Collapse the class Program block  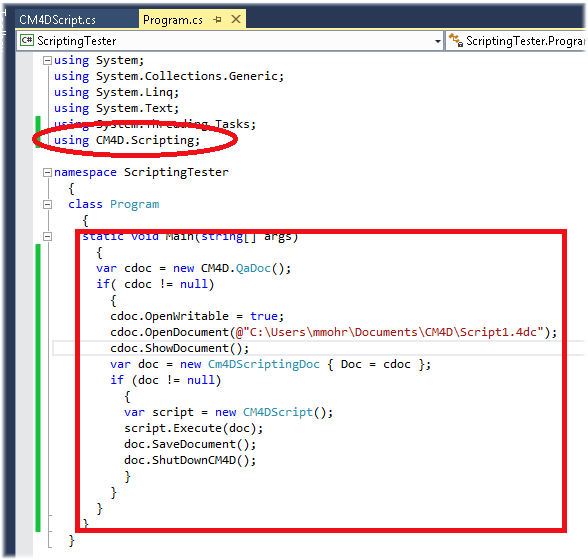pos(47,204)
